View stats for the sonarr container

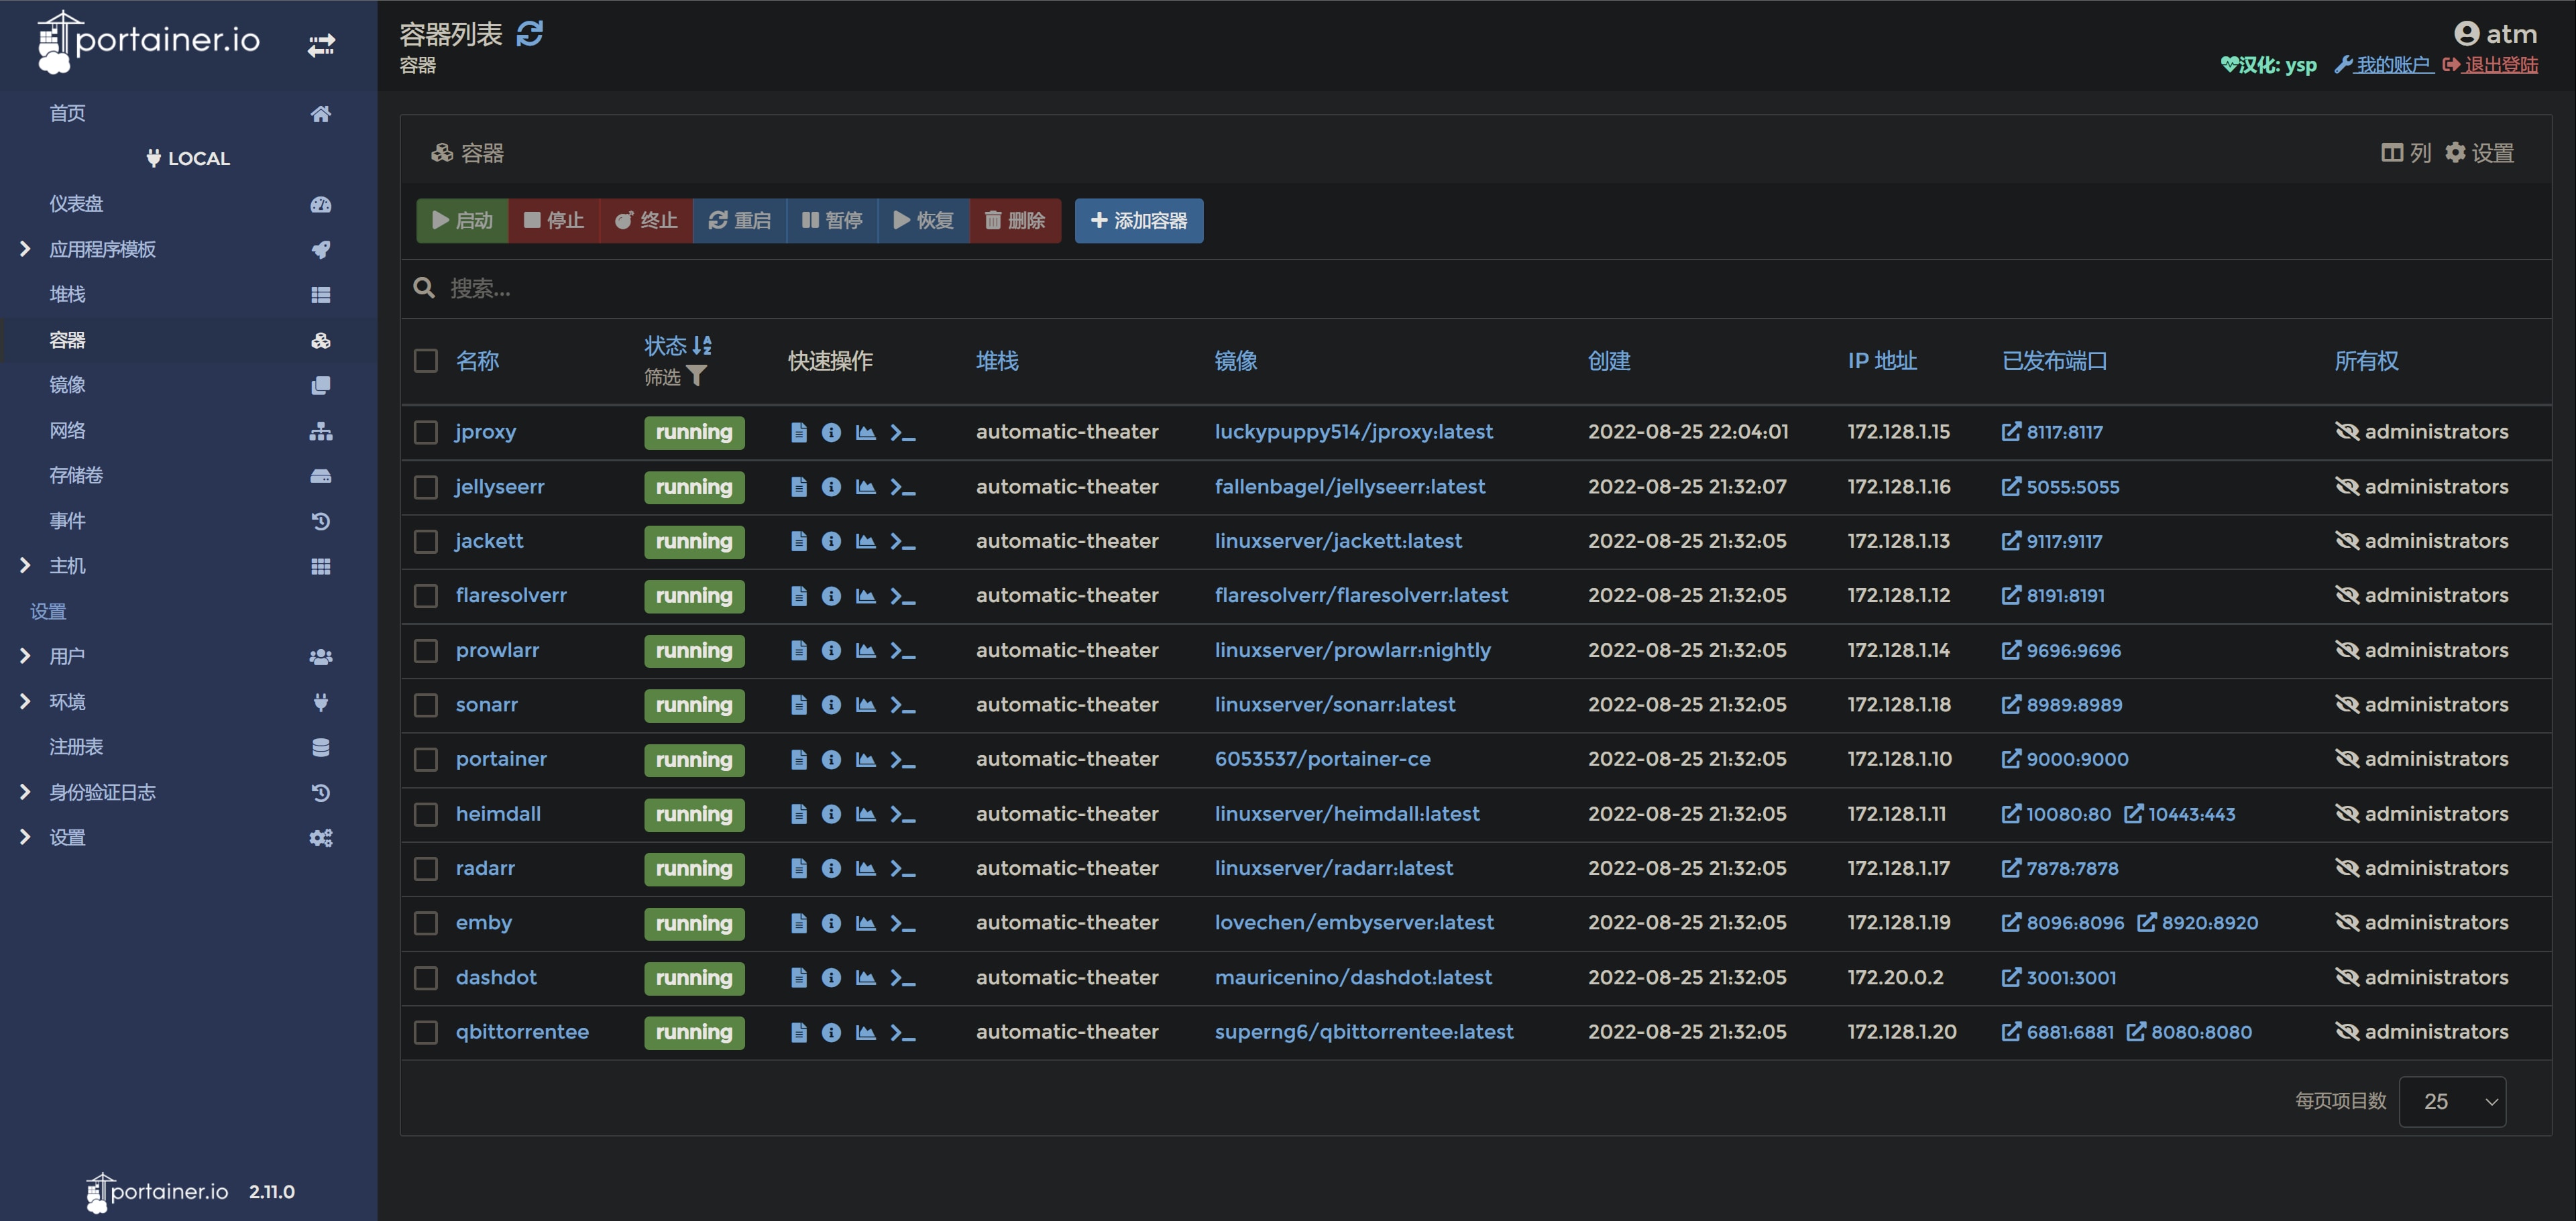click(865, 704)
